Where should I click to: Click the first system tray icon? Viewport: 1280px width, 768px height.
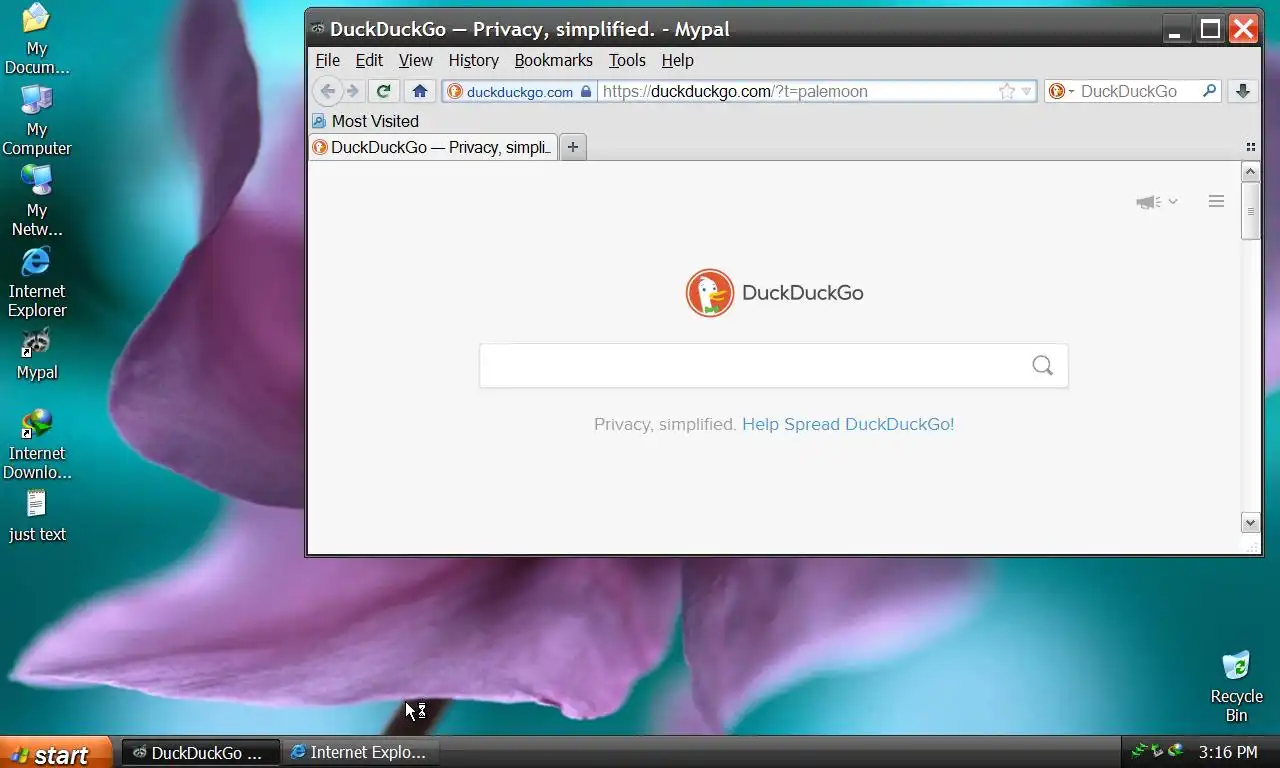[1138, 751]
